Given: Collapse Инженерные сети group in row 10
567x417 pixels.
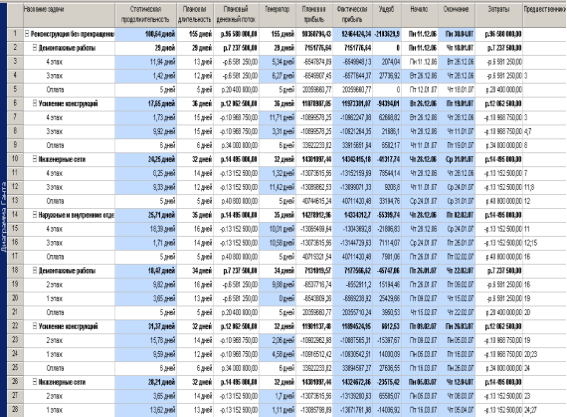Looking at the screenshot, I should [35, 159].
